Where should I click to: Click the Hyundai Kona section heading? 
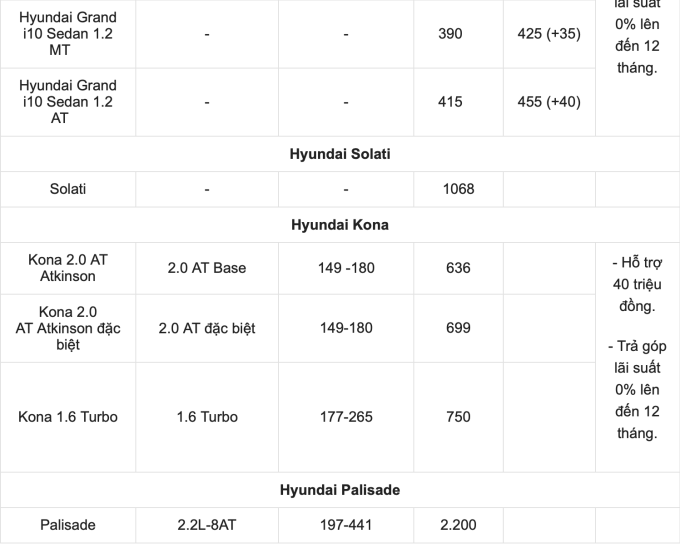[x=340, y=225]
